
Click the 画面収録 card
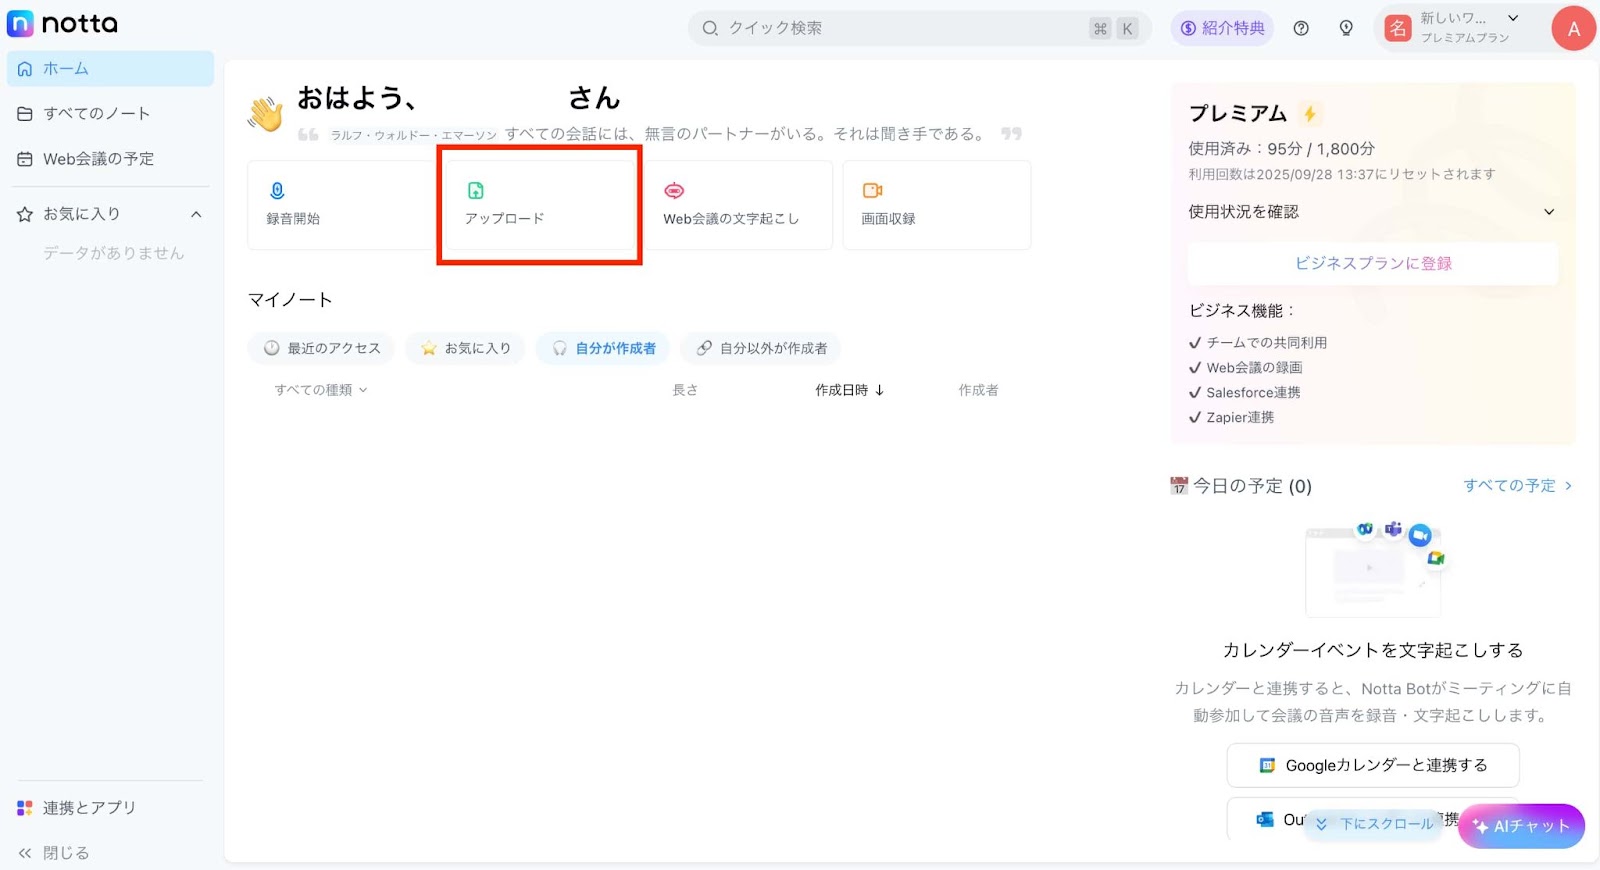point(936,205)
